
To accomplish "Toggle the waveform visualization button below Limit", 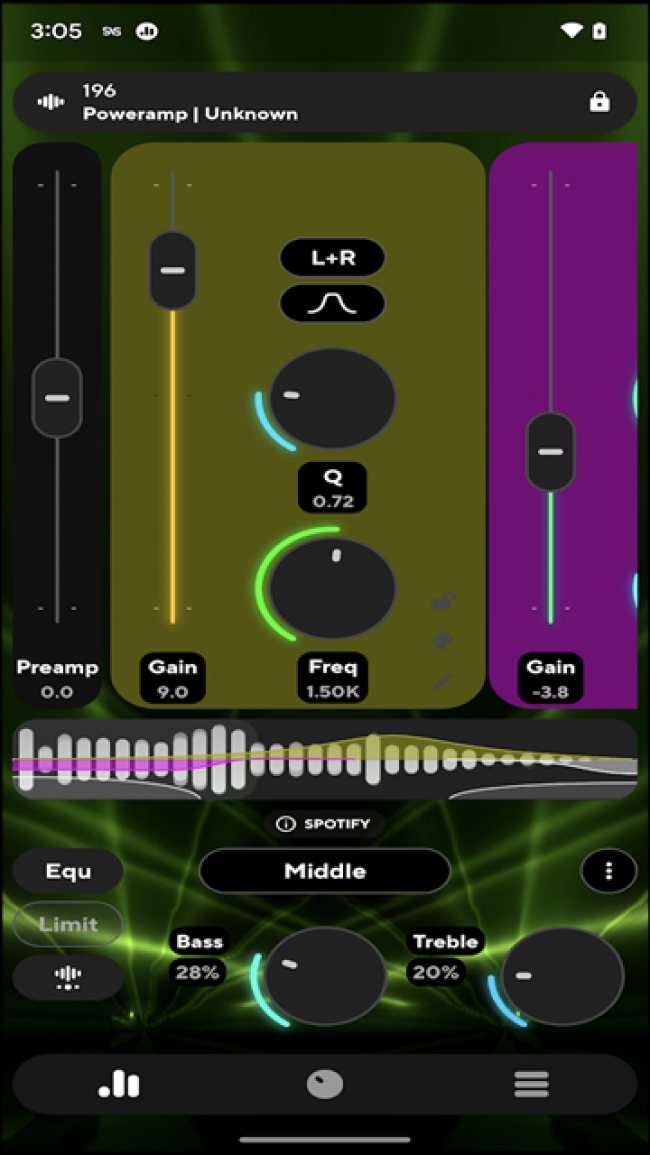I will [x=68, y=977].
